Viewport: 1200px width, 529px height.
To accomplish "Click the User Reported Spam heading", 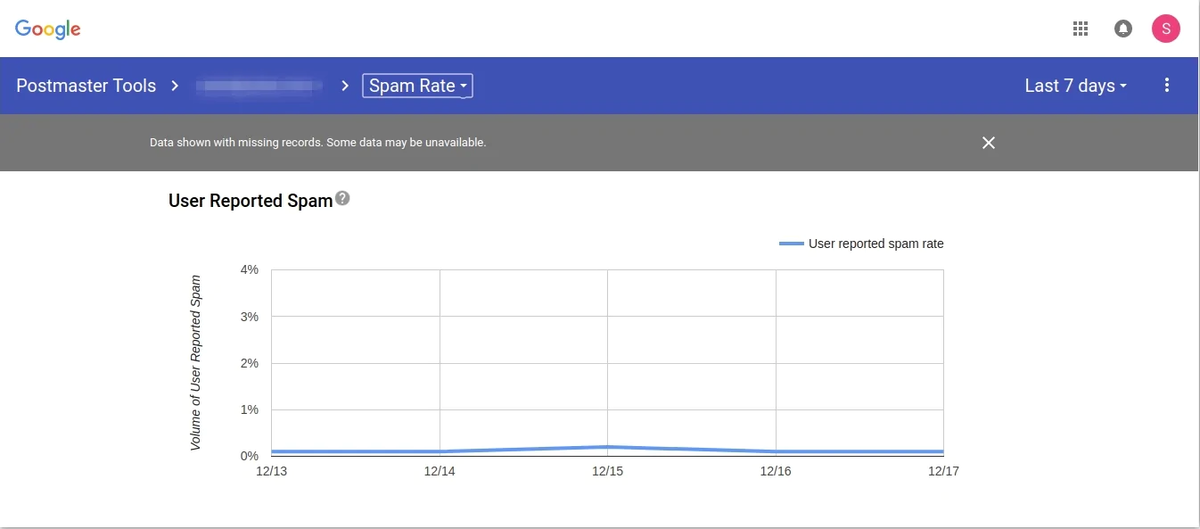I will [x=250, y=201].
